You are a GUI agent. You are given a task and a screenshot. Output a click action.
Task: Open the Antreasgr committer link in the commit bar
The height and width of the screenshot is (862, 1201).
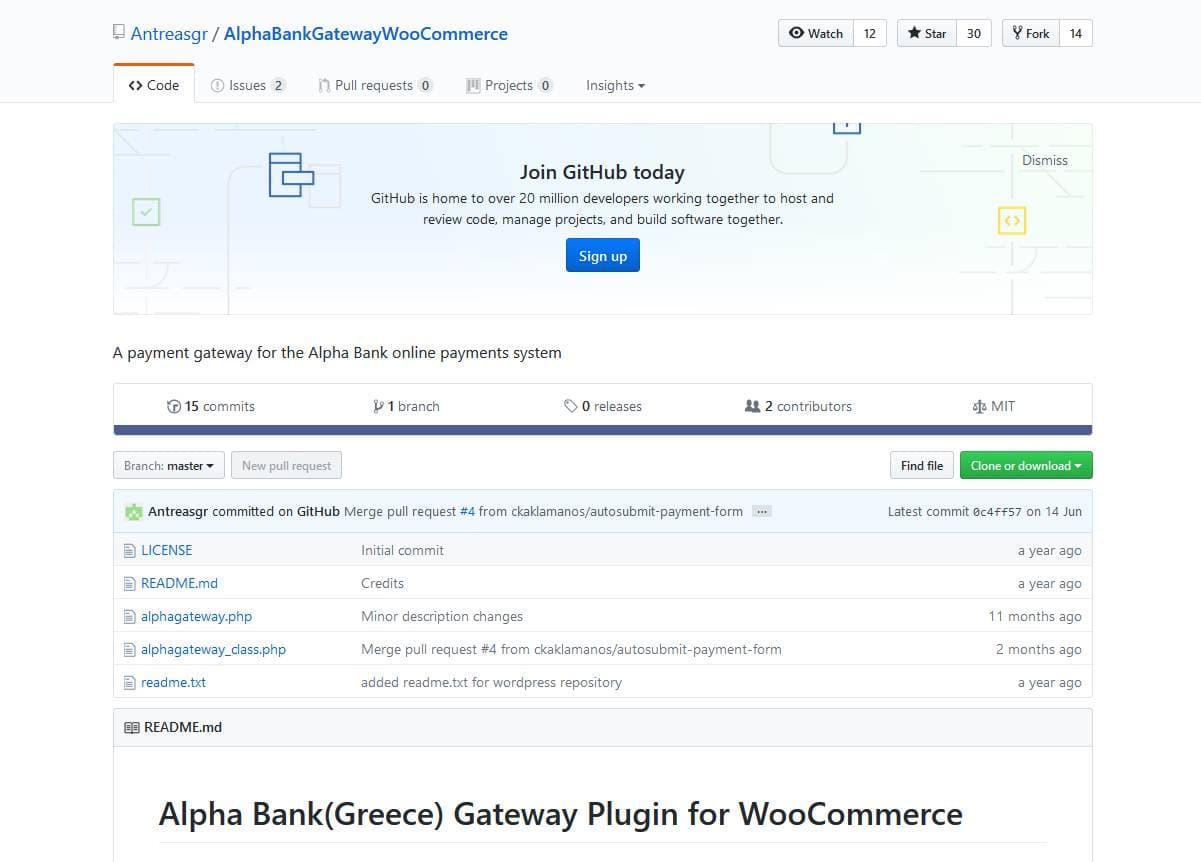pos(178,511)
